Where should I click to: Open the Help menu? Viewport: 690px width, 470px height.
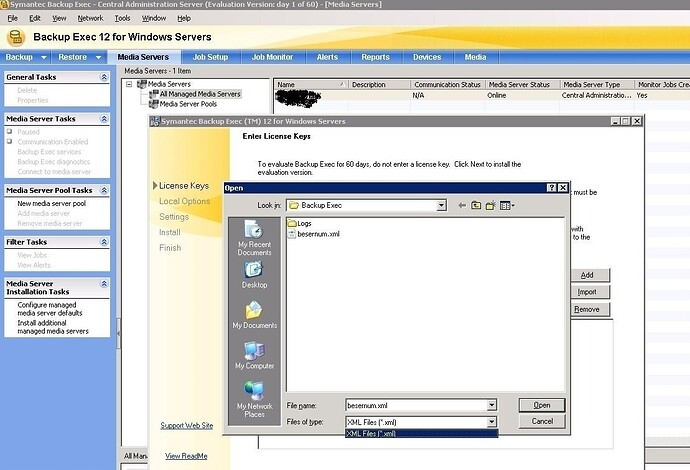184,18
